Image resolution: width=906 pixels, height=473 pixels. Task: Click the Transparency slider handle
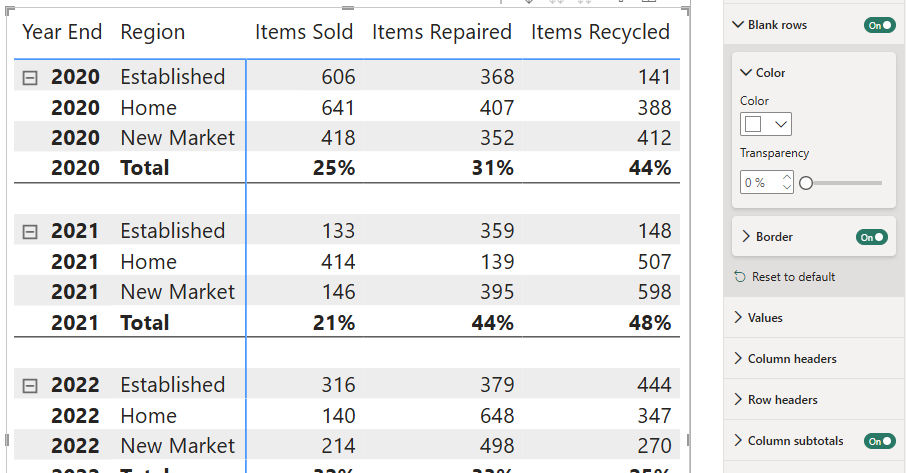tap(806, 183)
